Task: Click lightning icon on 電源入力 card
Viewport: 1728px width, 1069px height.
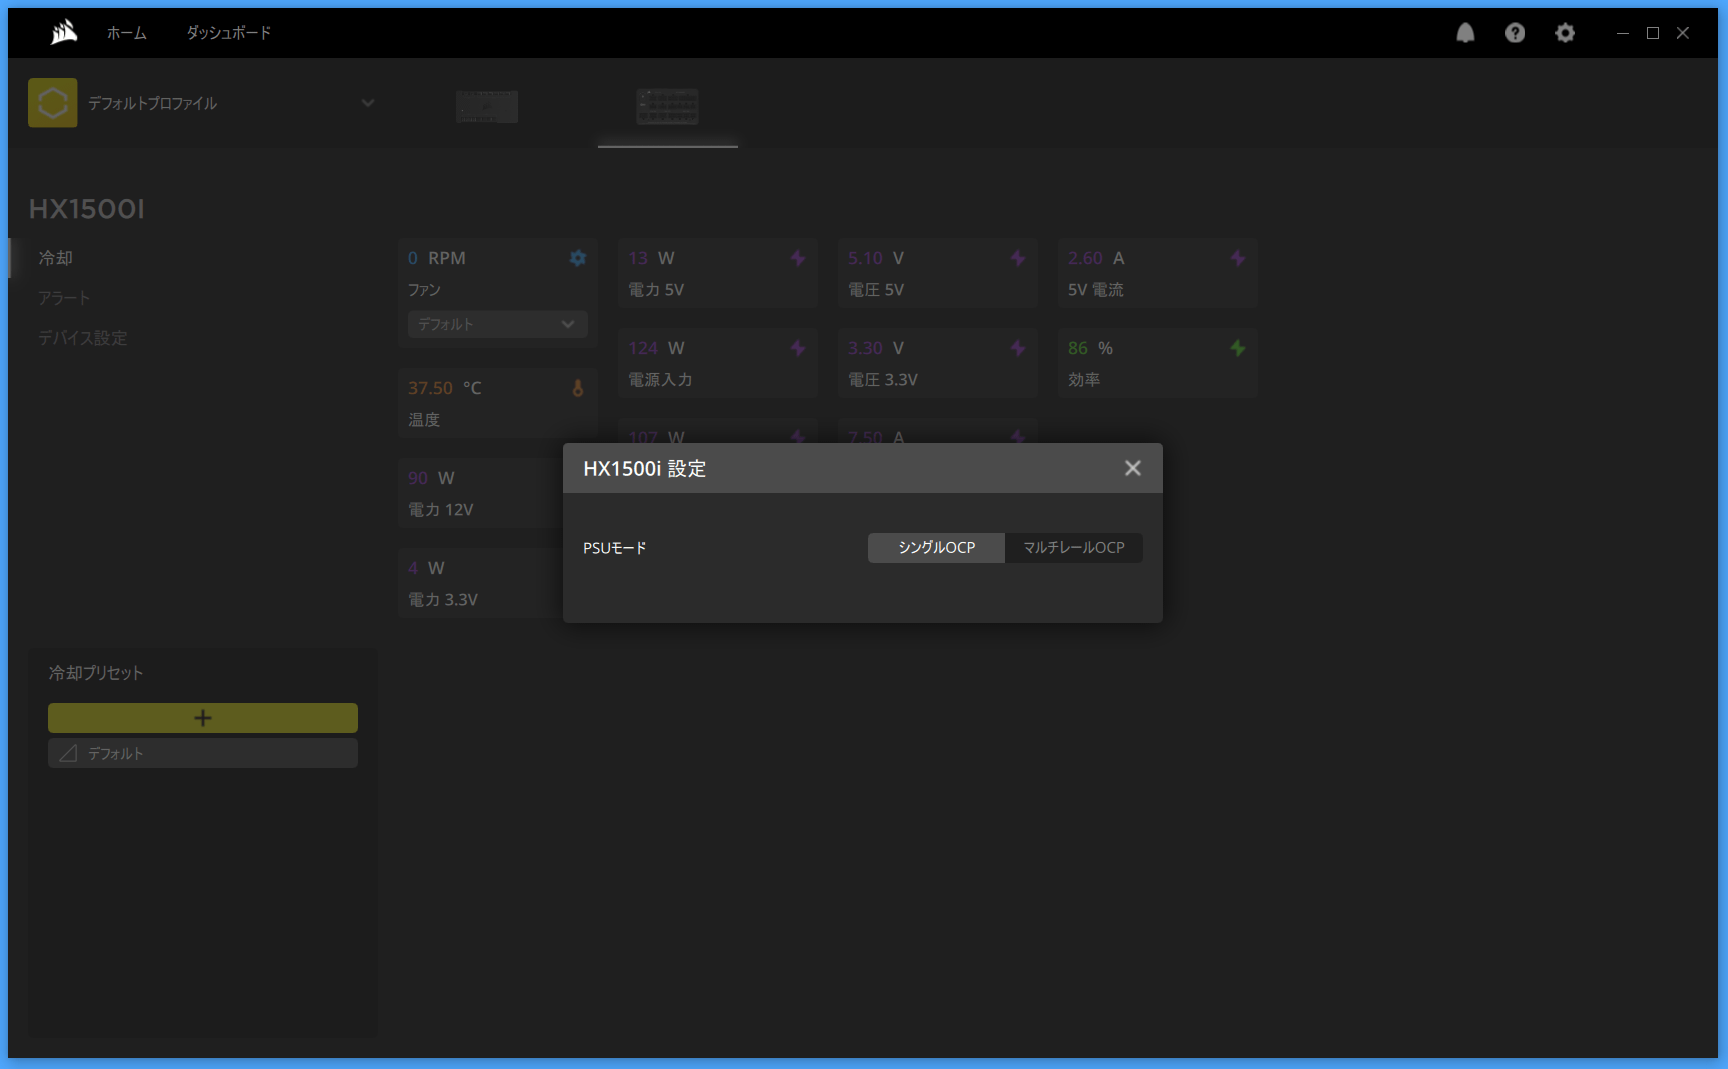Action: [798, 348]
